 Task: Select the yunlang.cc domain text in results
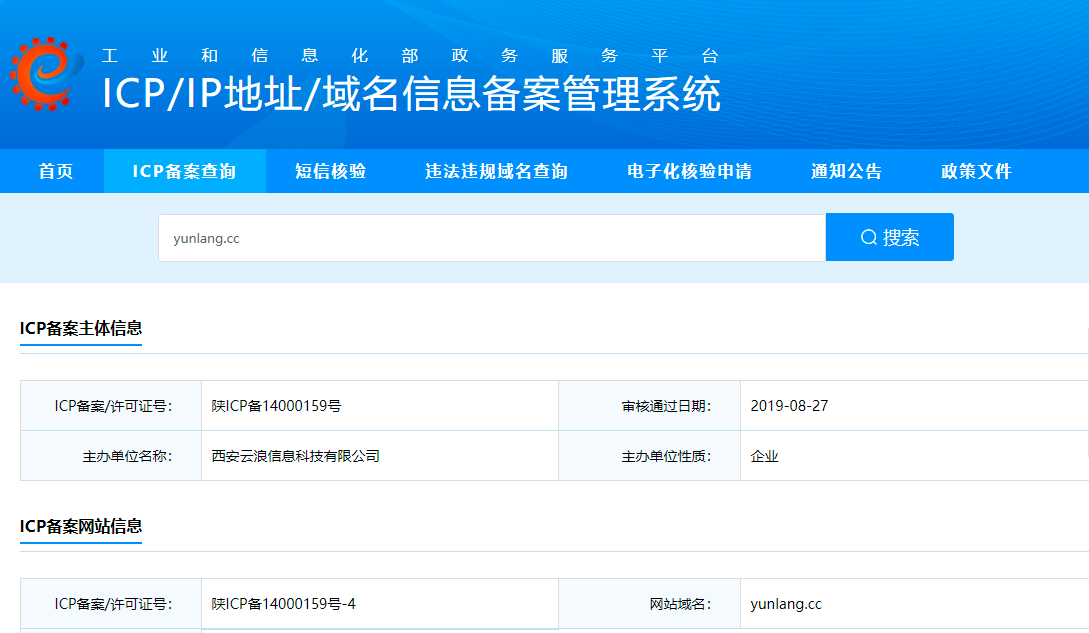point(787,603)
